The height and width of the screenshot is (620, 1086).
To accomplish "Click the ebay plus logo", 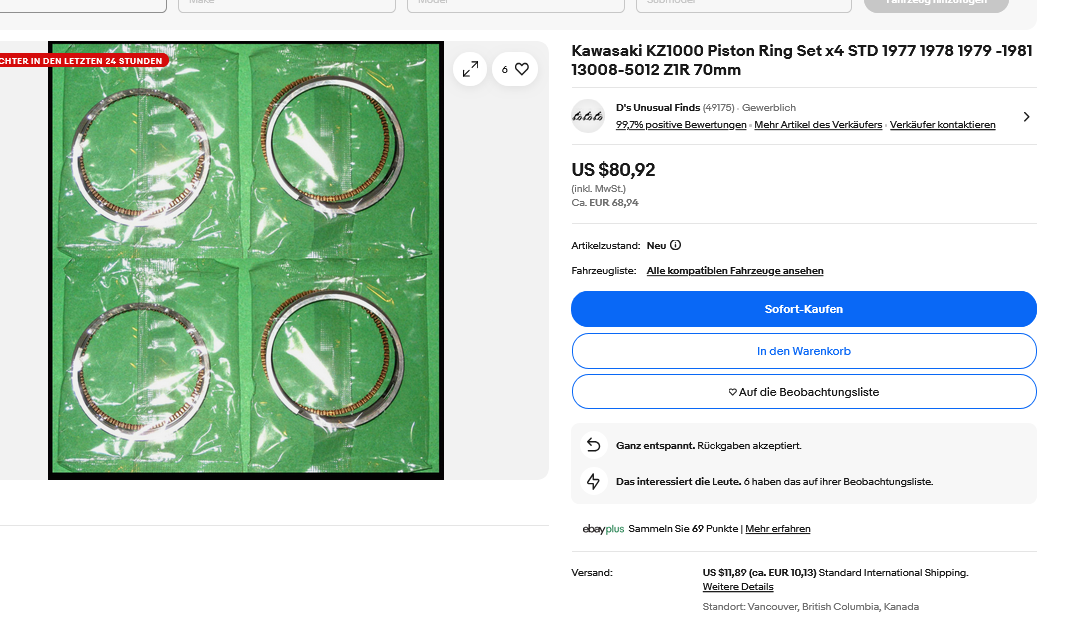I will [x=602, y=529].
